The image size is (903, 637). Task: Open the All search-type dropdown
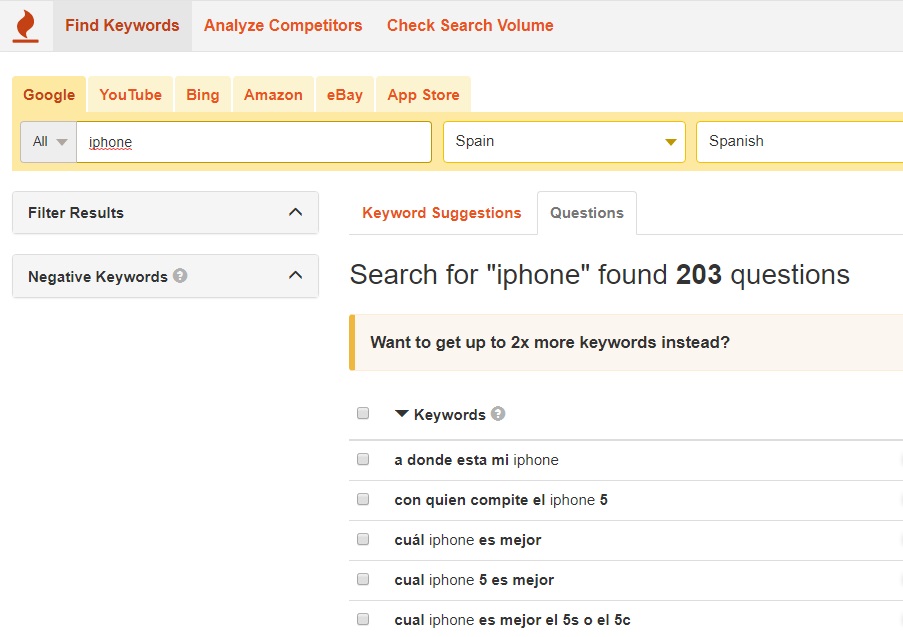[x=49, y=142]
